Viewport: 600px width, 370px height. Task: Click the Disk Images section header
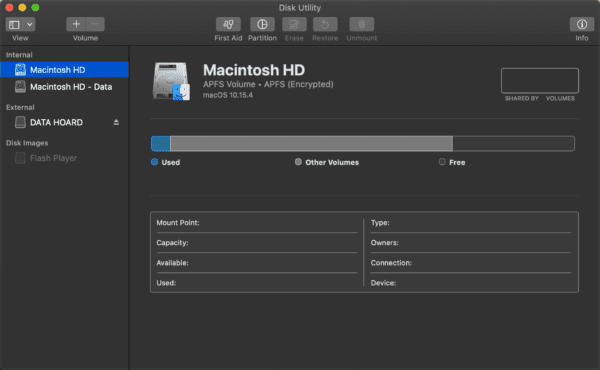tap(27, 143)
